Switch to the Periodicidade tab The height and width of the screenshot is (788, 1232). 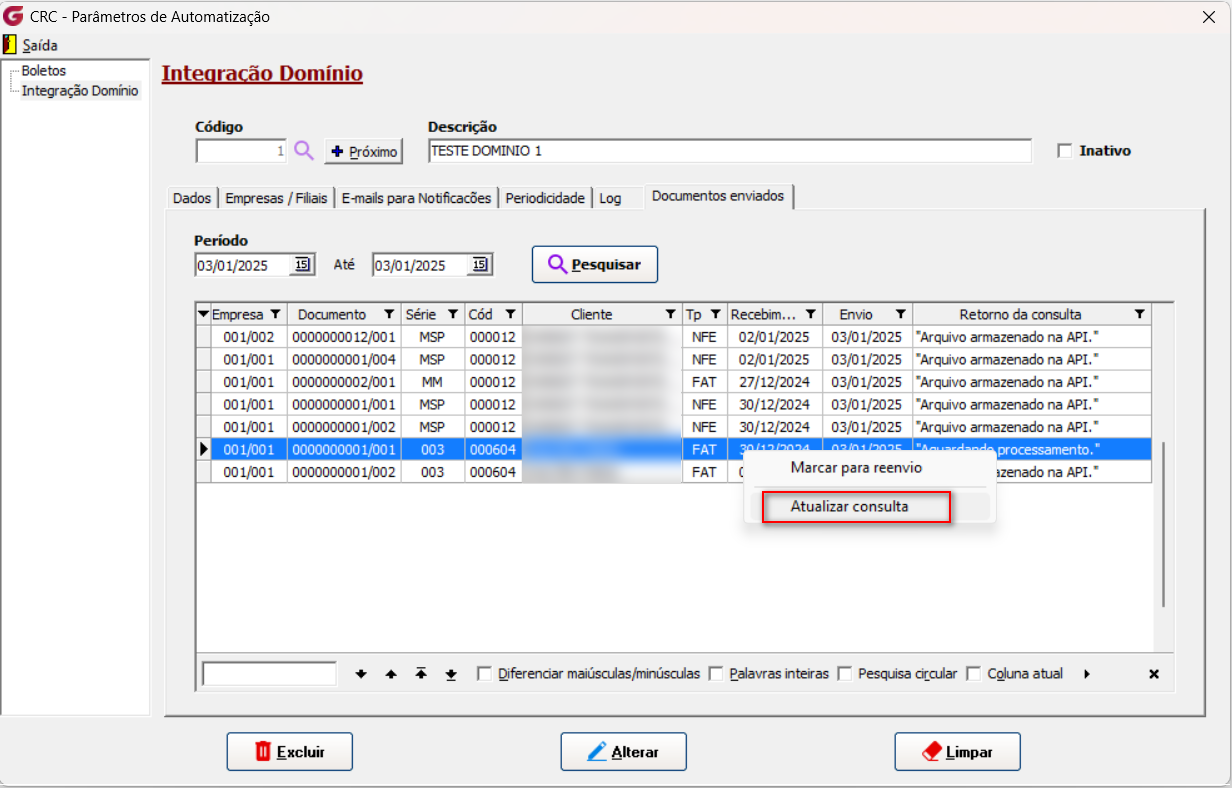click(545, 198)
